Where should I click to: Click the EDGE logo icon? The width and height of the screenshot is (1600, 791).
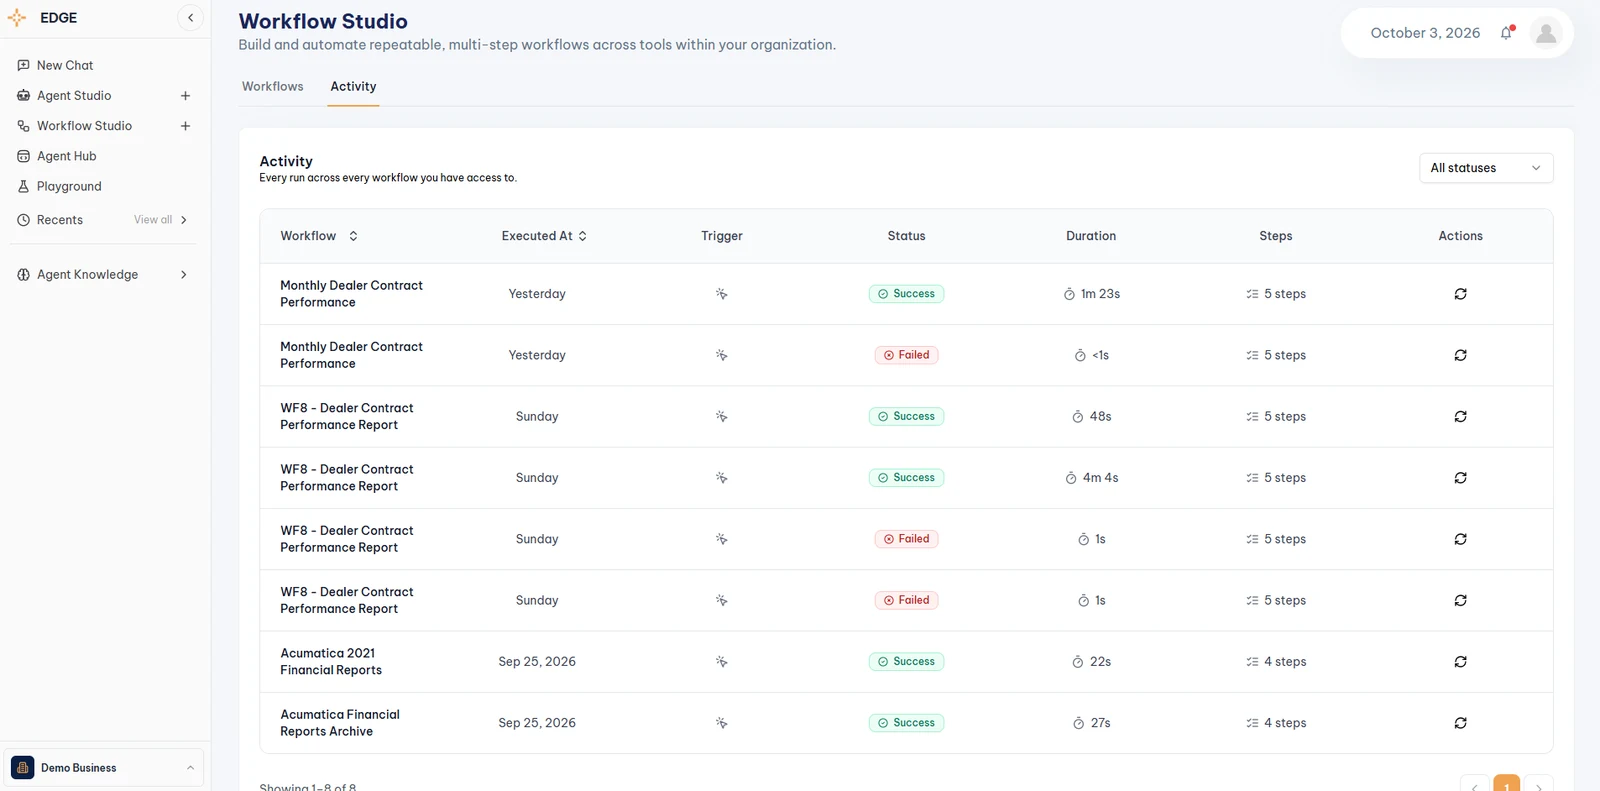pyautogui.click(x=17, y=18)
